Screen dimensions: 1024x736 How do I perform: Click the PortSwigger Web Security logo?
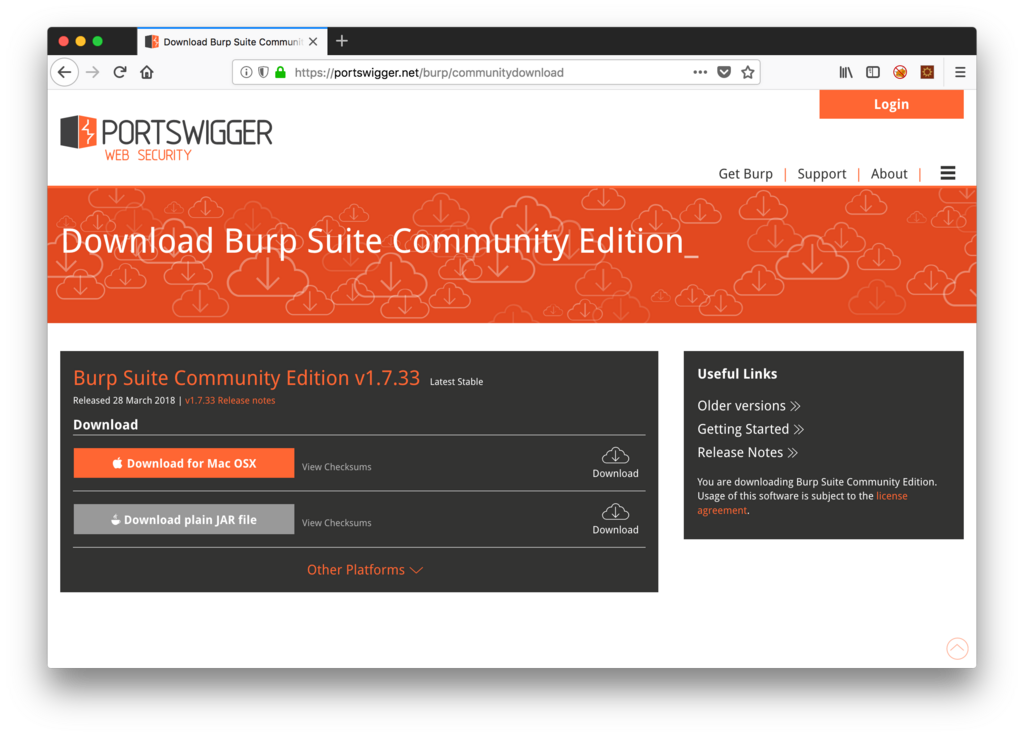tap(167, 138)
